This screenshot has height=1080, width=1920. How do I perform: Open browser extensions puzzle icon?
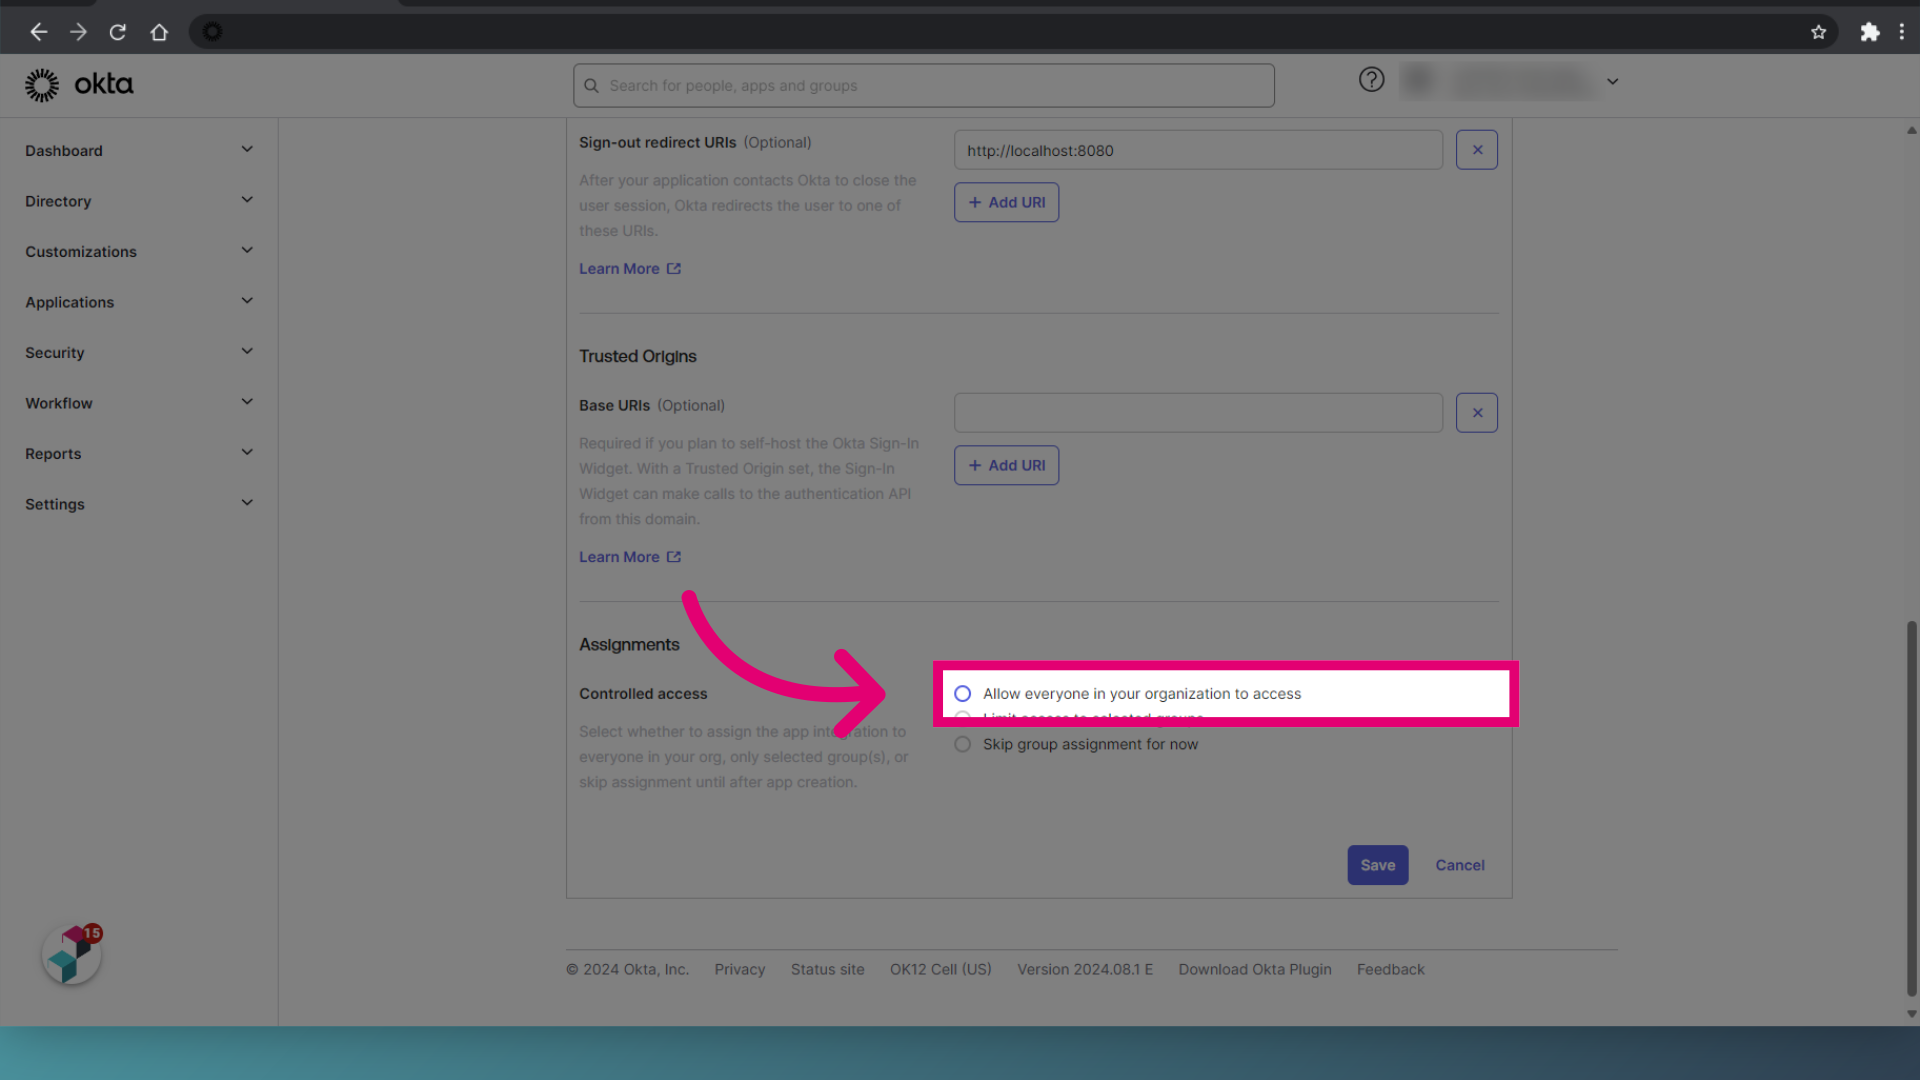[x=1870, y=32]
